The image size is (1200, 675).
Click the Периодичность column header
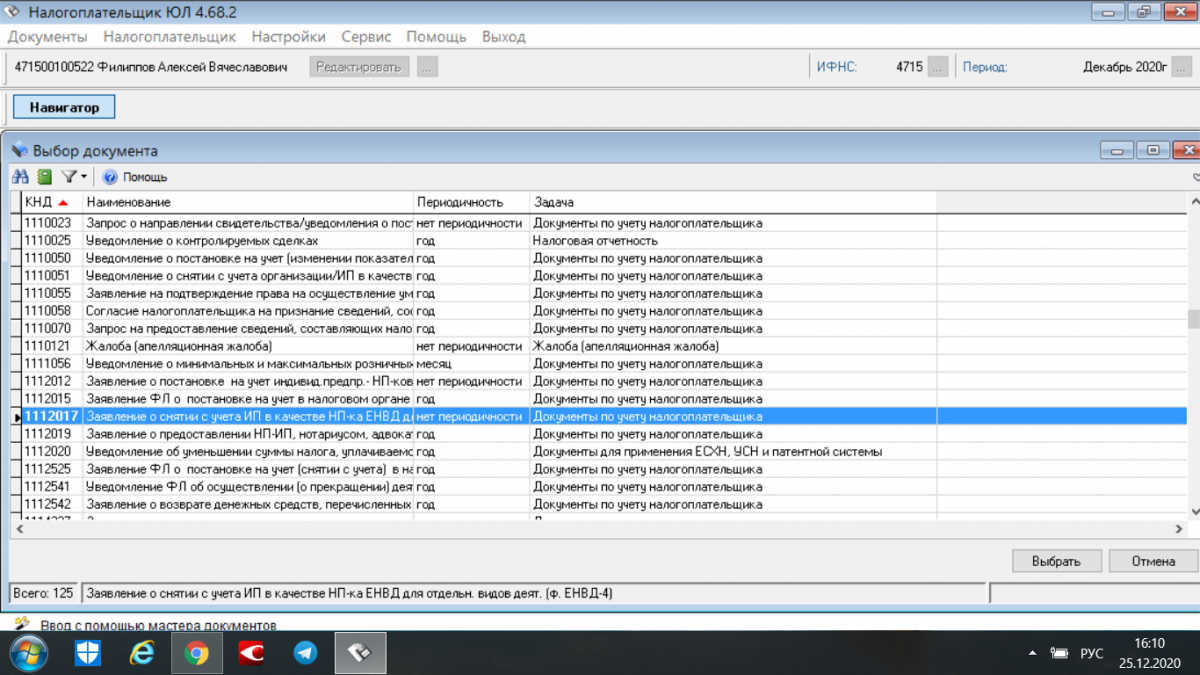click(470, 202)
